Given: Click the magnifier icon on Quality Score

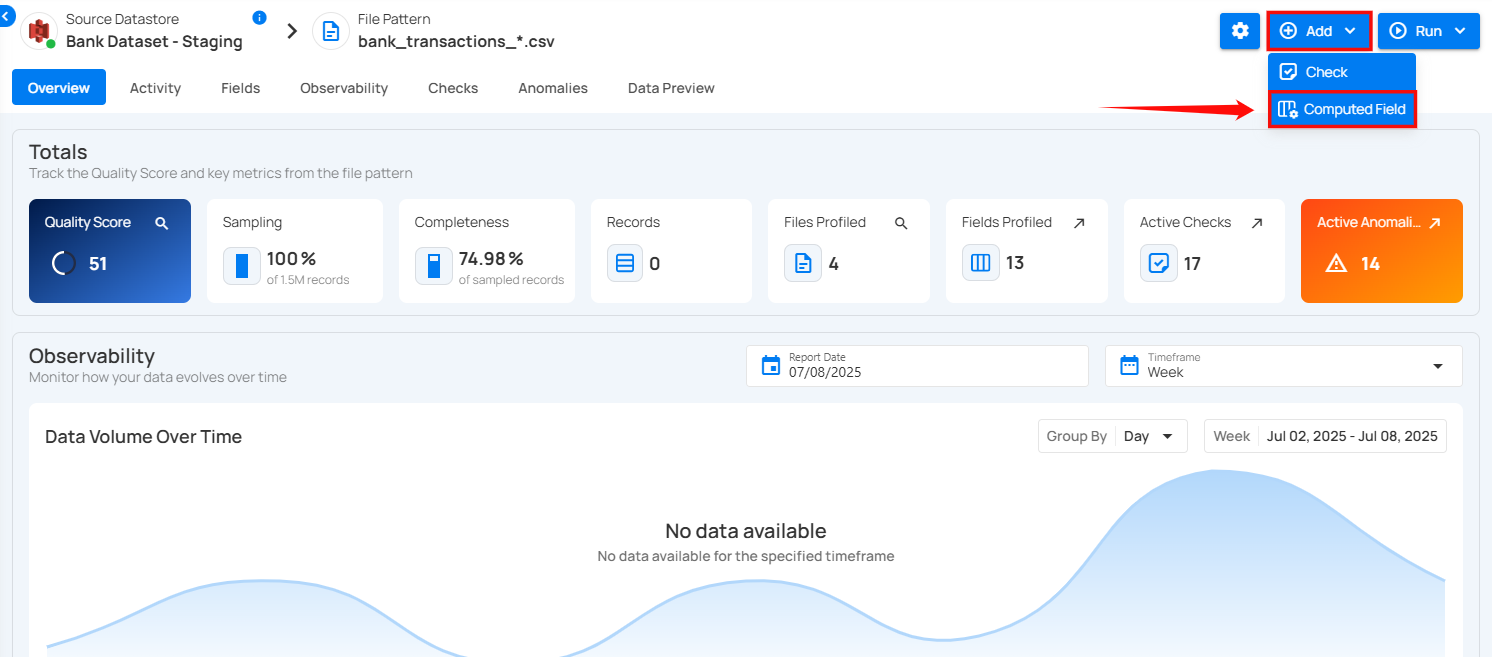Looking at the screenshot, I should (162, 223).
